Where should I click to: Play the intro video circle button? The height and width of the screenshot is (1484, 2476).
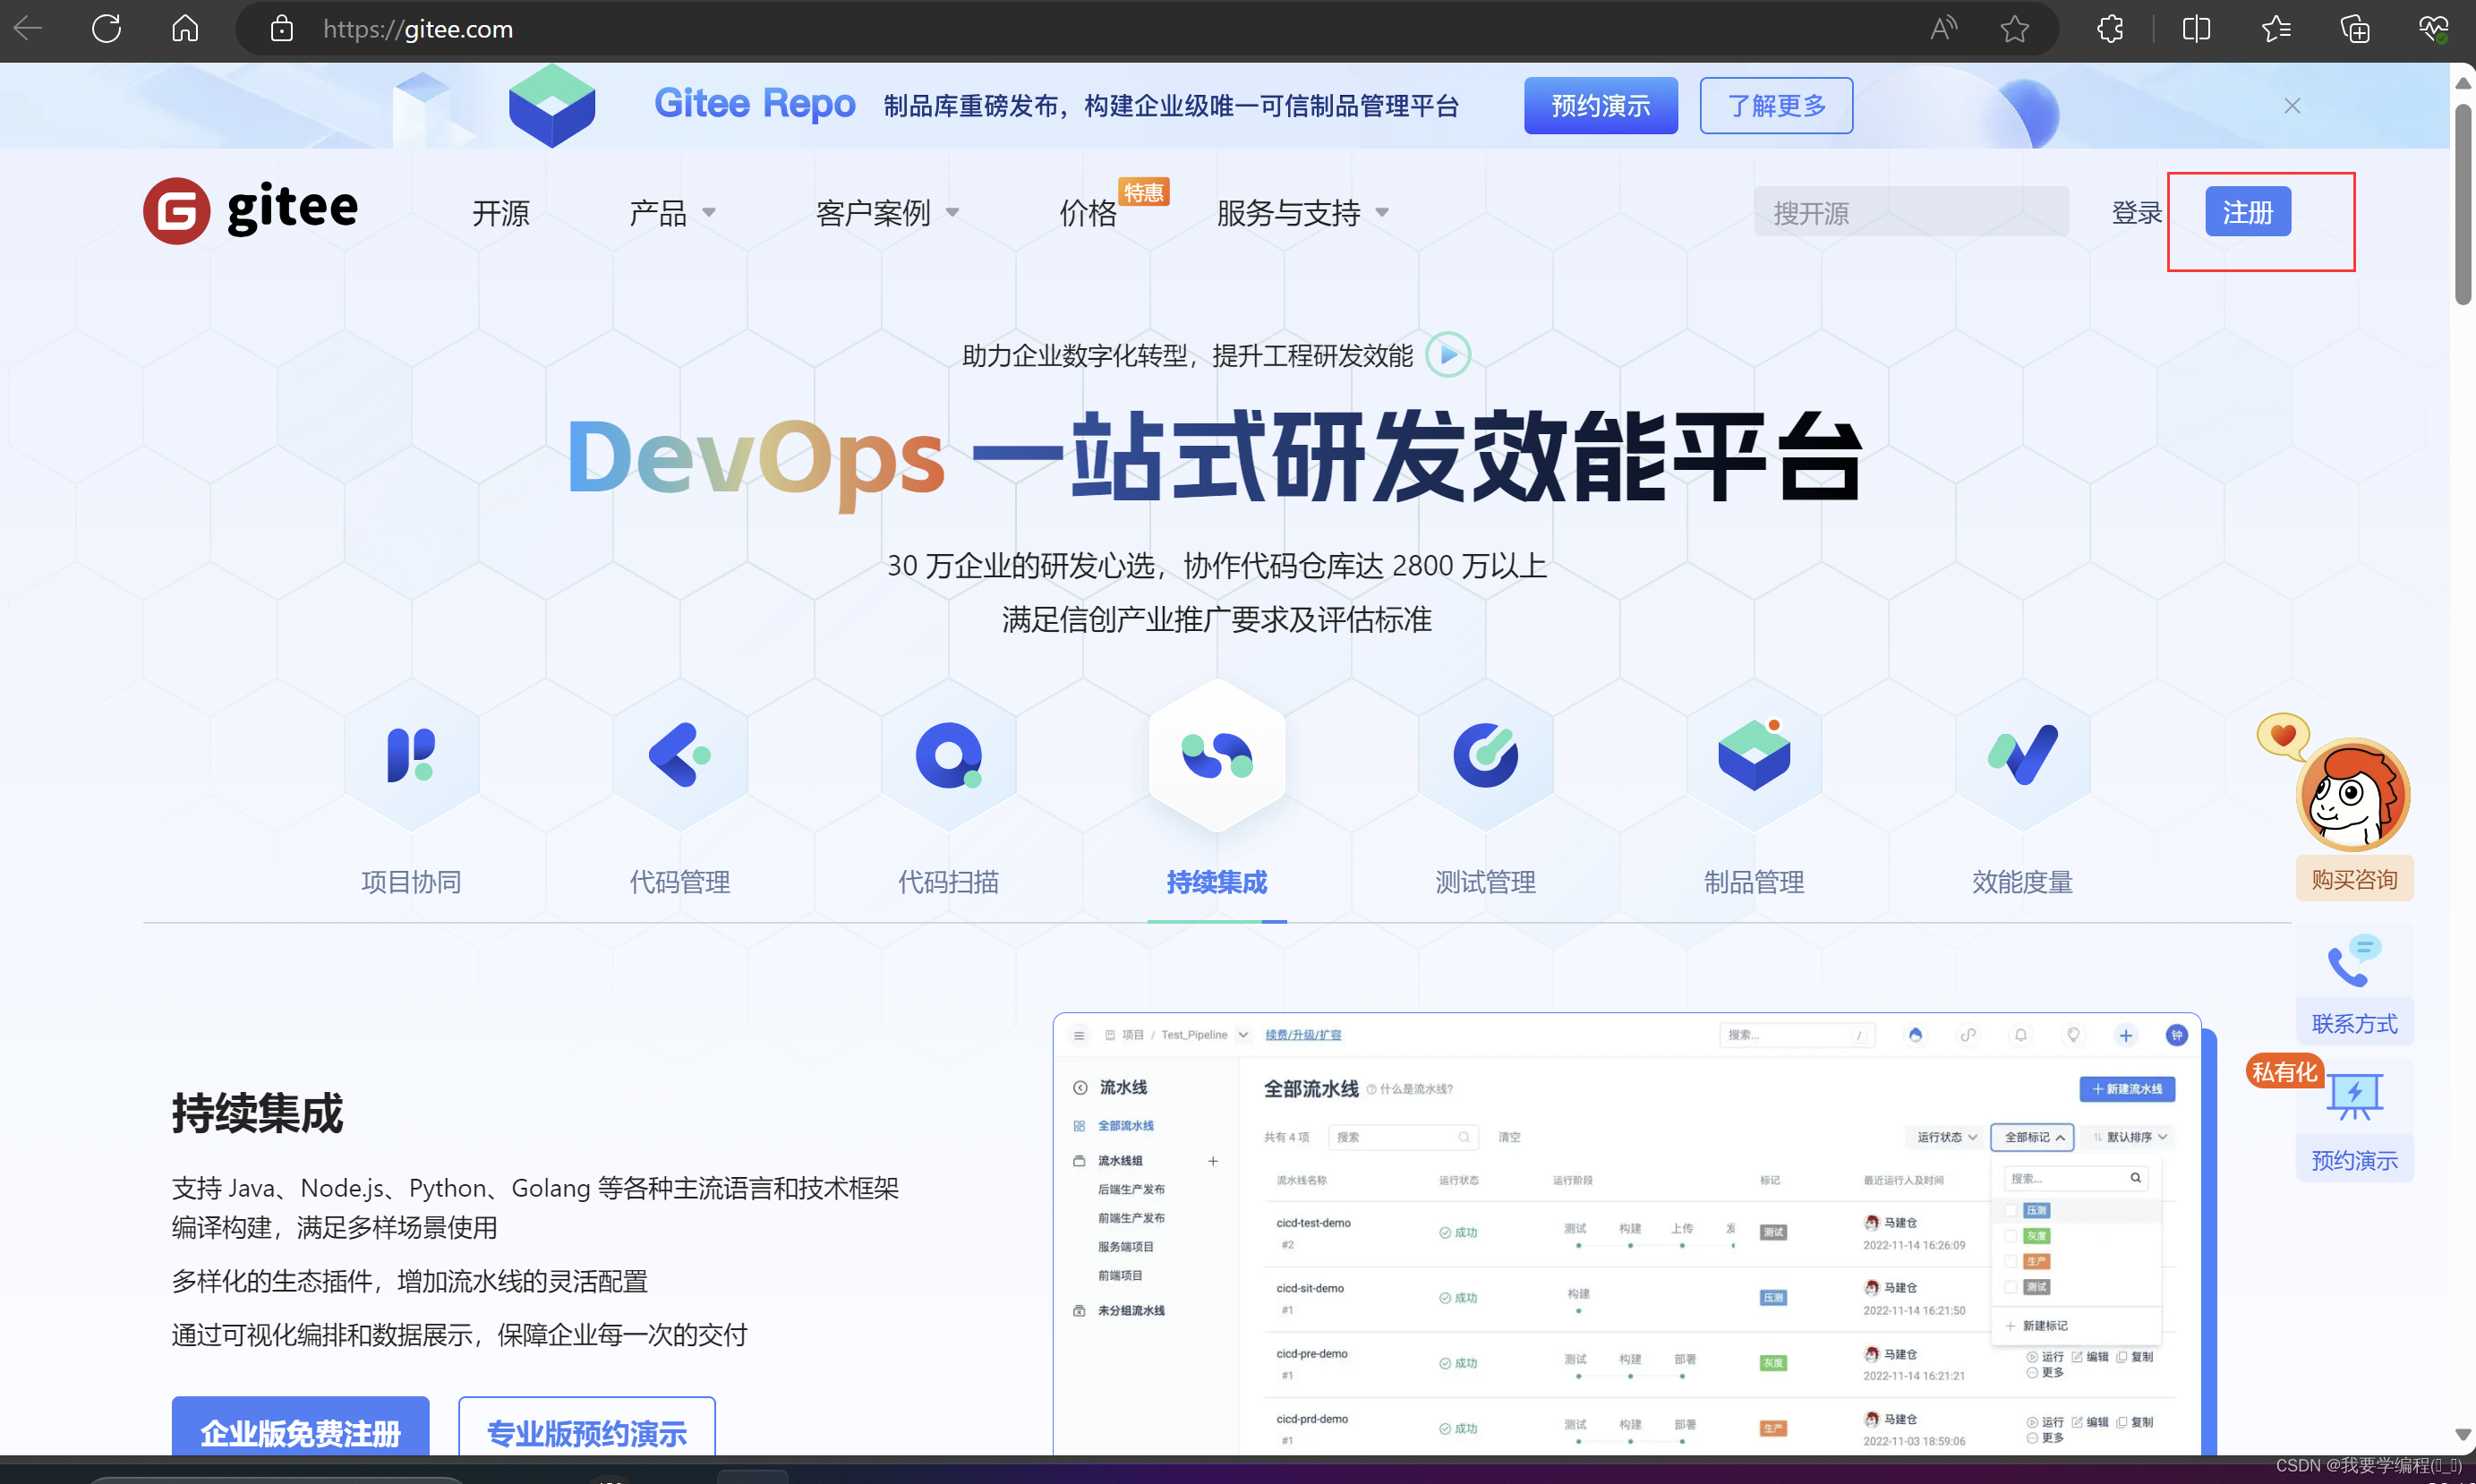coord(1447,355)
